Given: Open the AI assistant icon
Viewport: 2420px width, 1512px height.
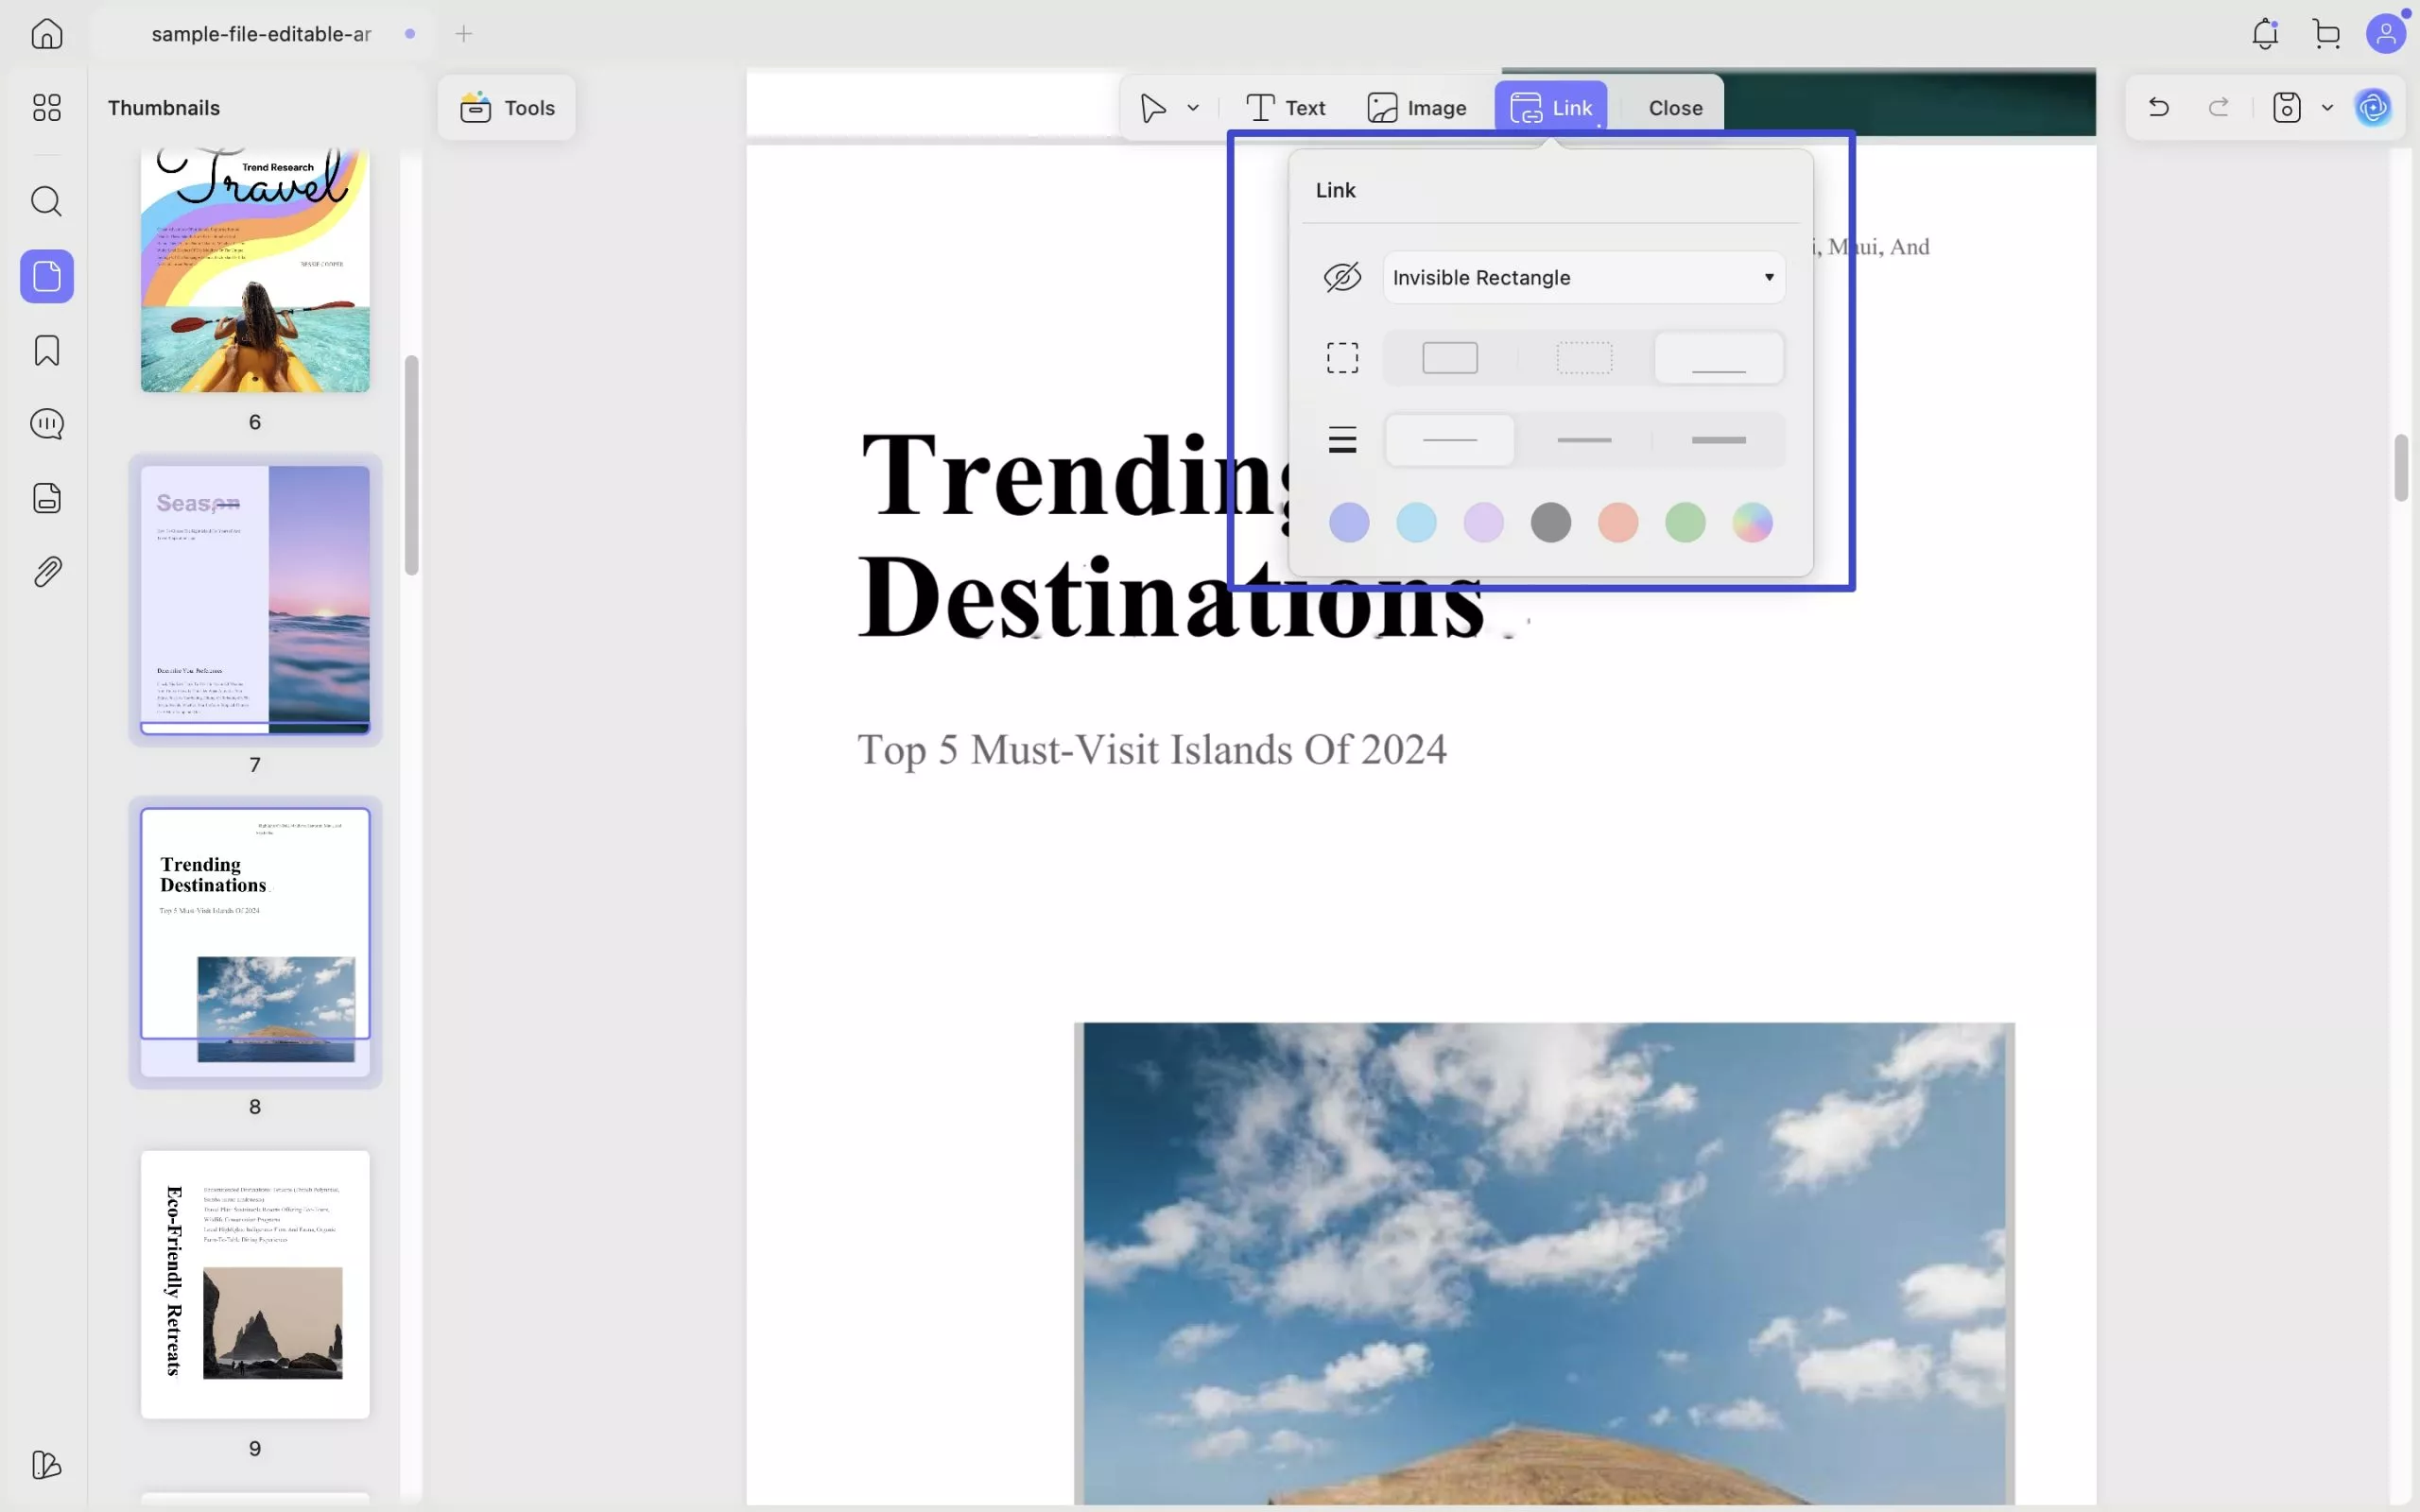Looking at the screenshot, I should 2374,107.
